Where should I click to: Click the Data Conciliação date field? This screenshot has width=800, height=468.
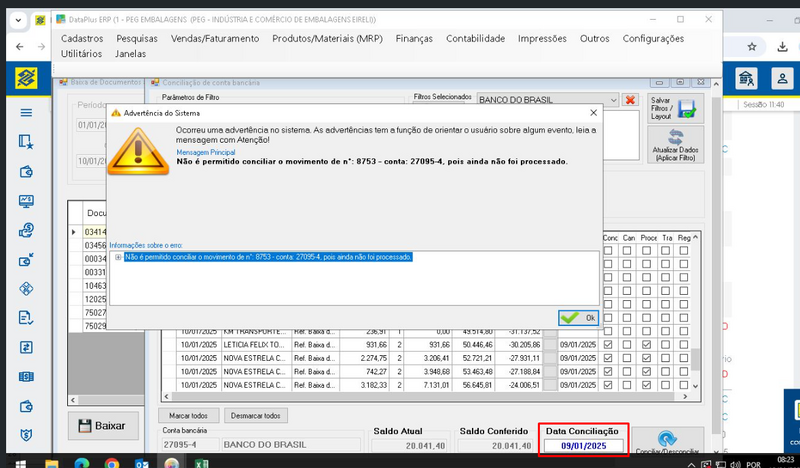click(x=584, y=446)
